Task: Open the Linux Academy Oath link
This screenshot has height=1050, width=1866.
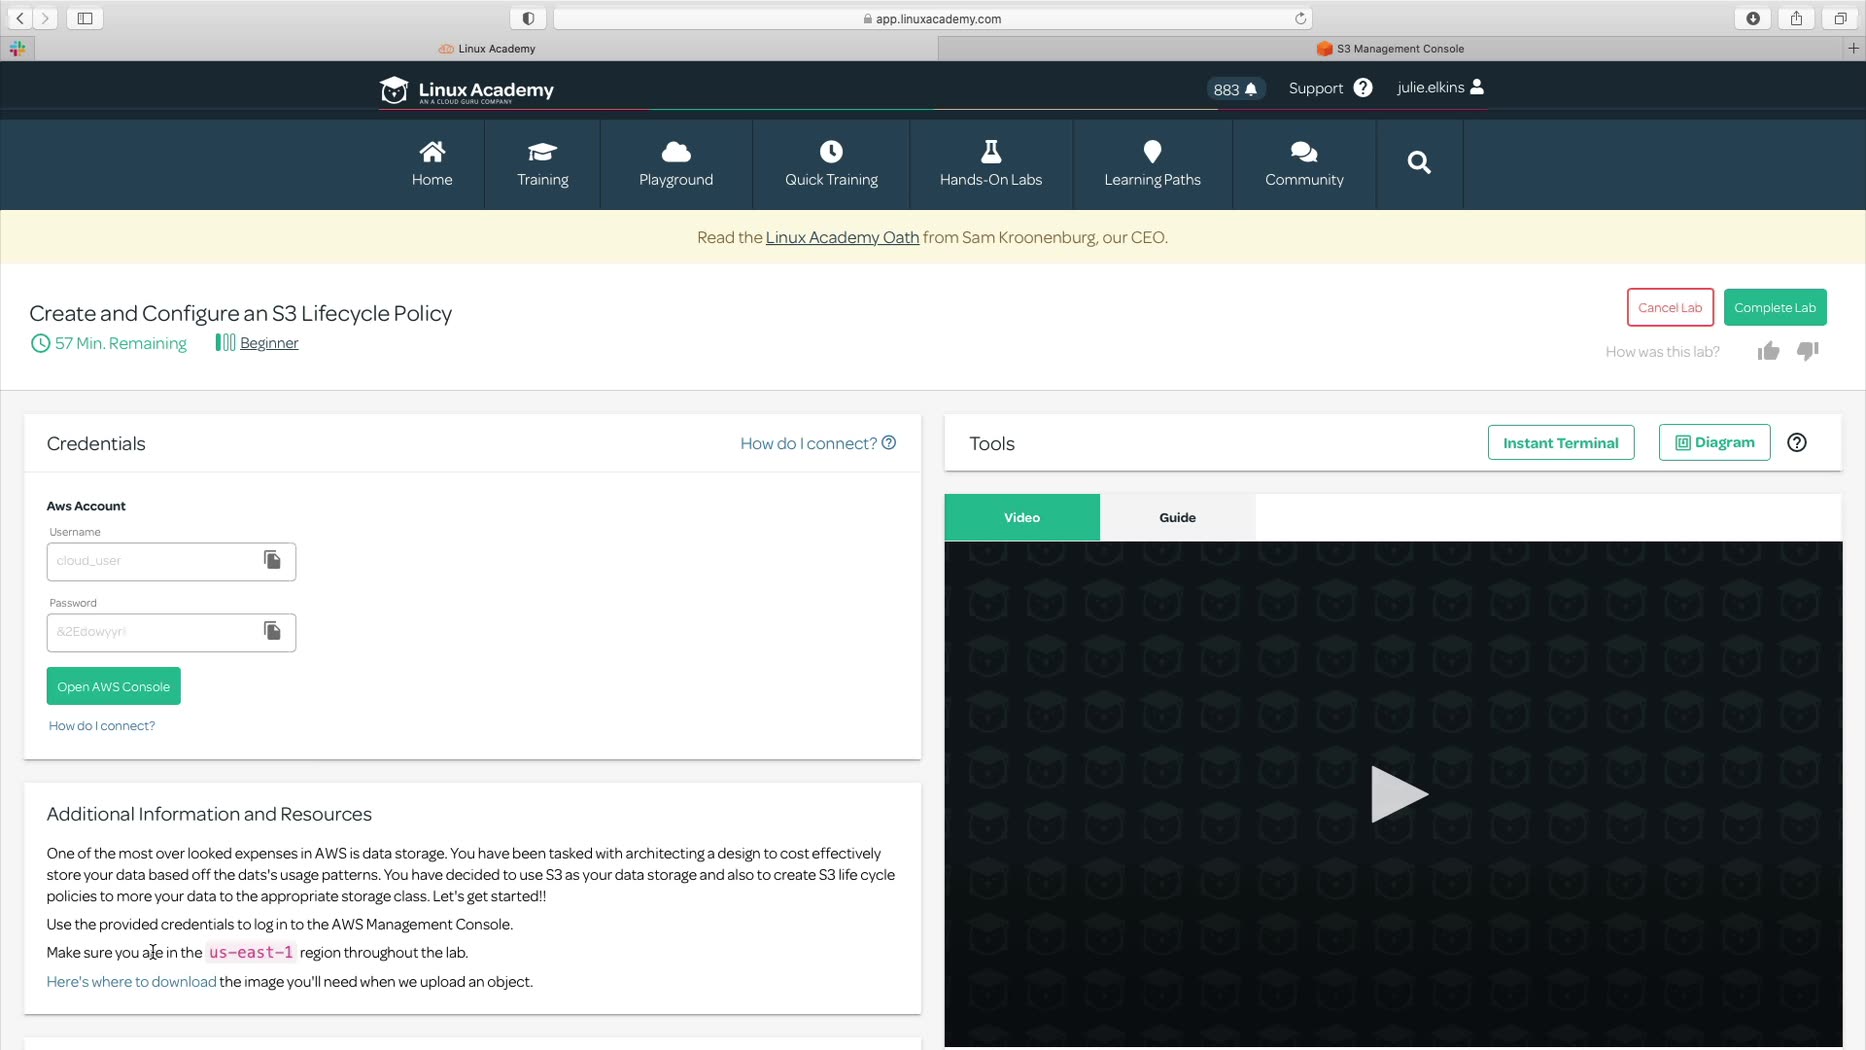Action: point(842,237)
